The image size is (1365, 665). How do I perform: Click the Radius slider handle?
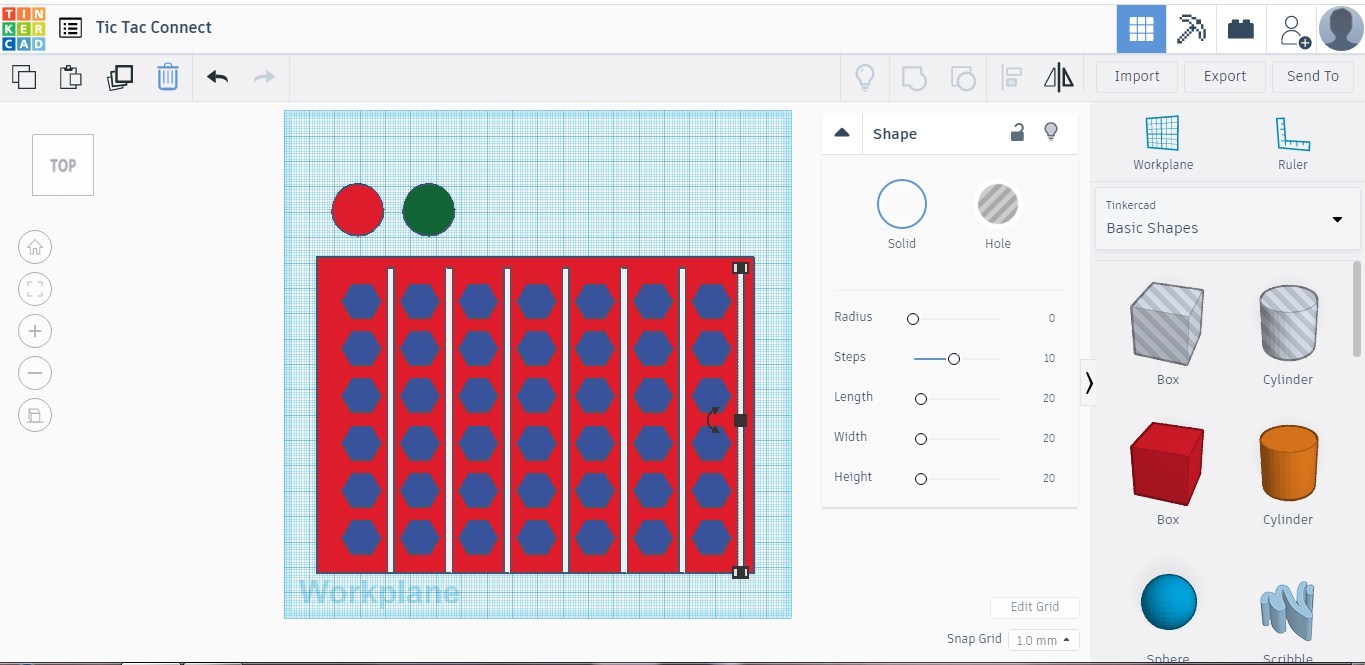click(x=912, y=319)
